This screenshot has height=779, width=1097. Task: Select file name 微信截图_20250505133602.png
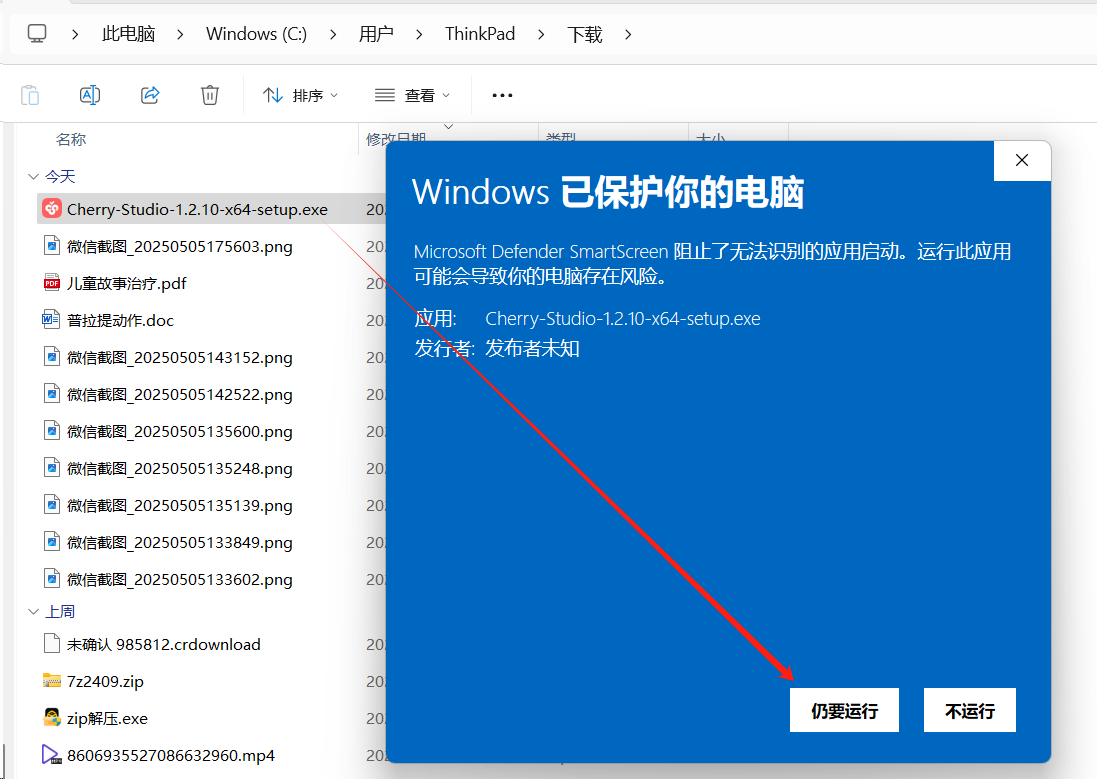tap(180, 580)
